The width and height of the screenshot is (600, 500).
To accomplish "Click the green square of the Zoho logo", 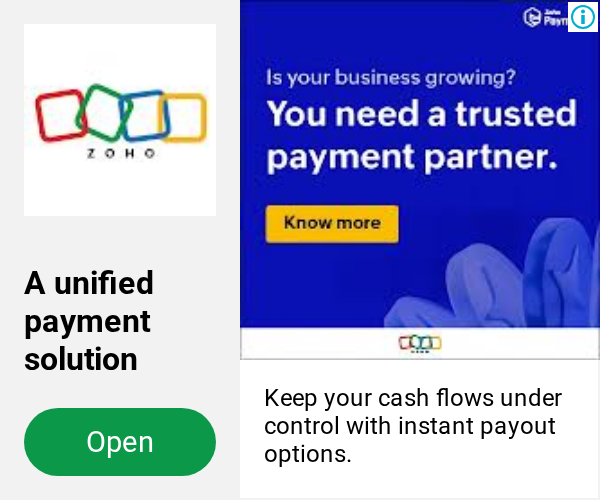I will [x=103, y=112].
